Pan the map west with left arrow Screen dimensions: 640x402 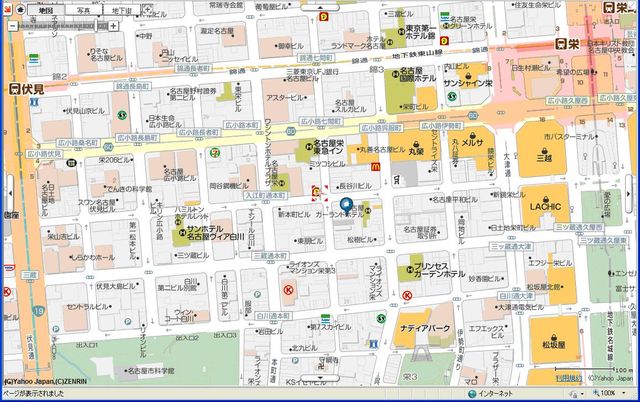[10, 193]
